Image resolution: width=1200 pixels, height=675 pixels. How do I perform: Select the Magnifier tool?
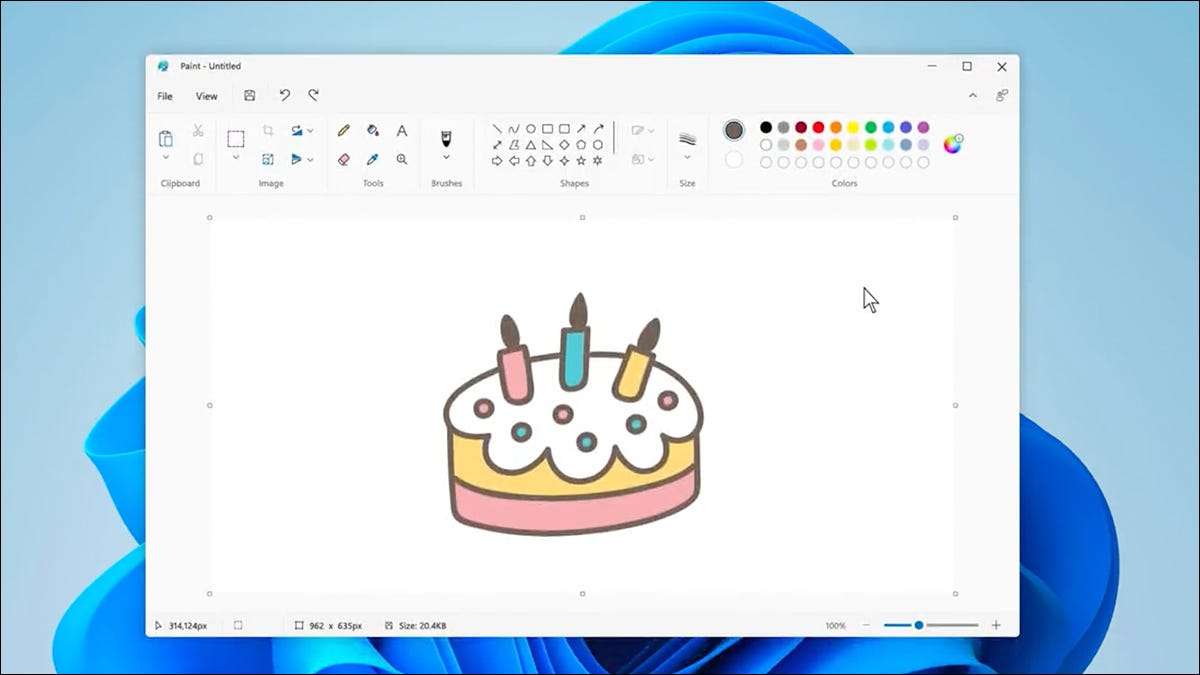click(402, 159)
